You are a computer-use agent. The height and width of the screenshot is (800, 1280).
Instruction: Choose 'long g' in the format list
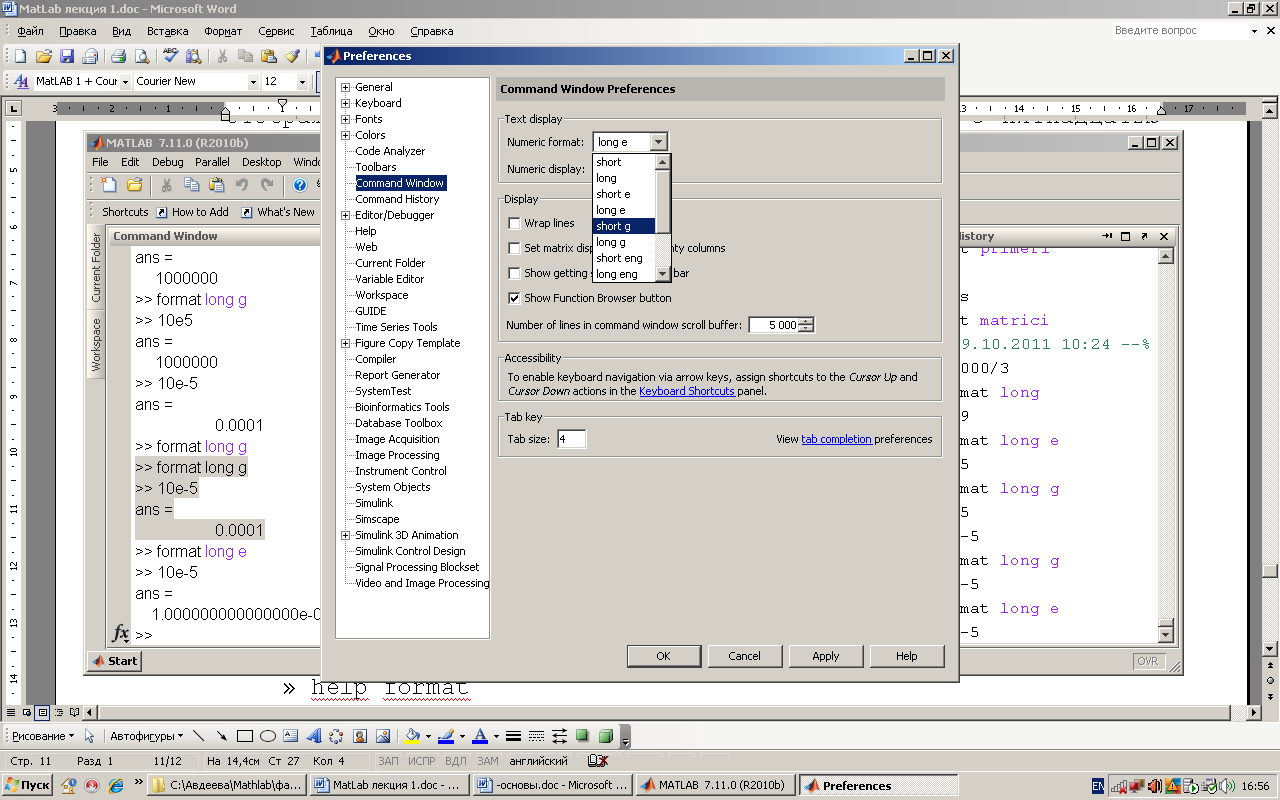[x=624, y=242]
